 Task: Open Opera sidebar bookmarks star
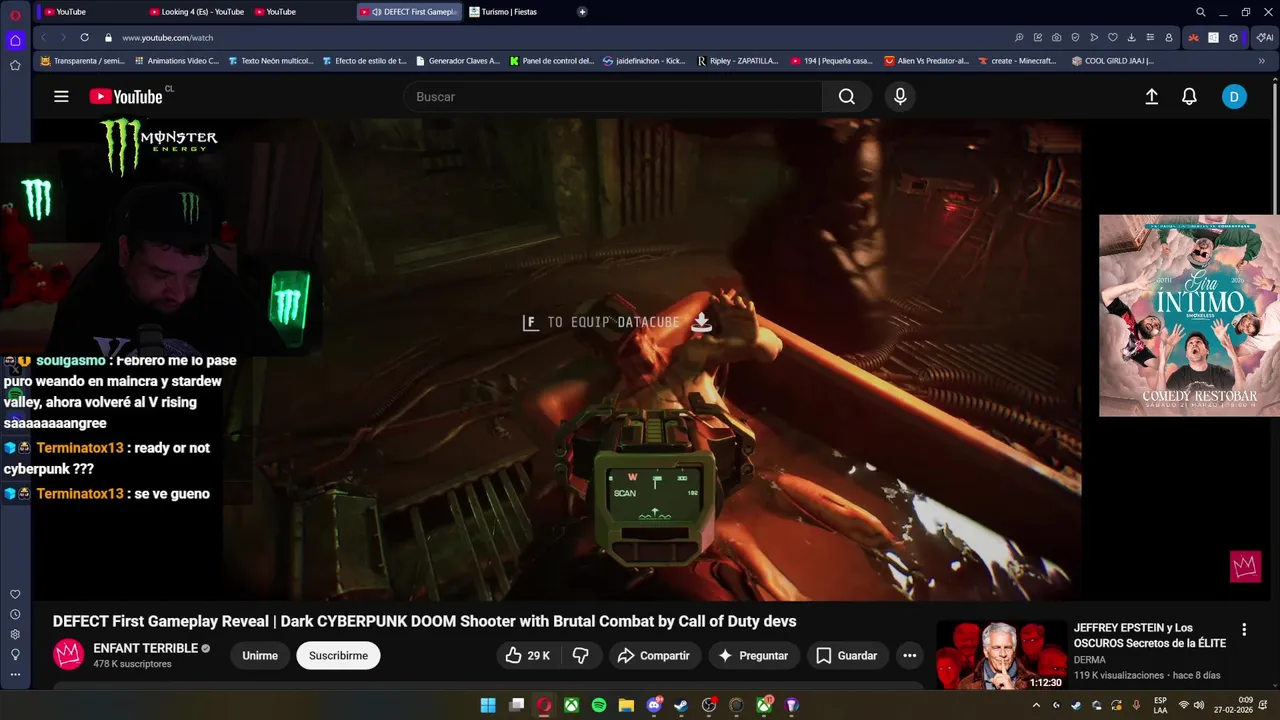[15, 65]
